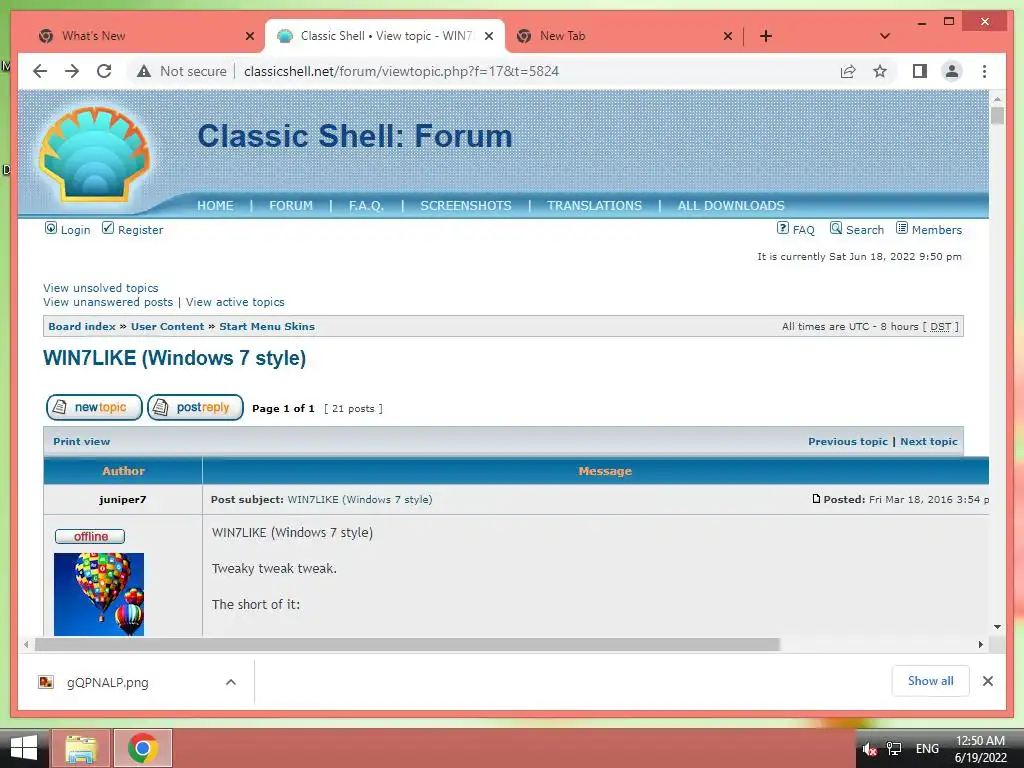Image resolution: width=1024 pixels, height=768 pixels.
Task: Click the DST abbreviation
Action: [940, 327]
